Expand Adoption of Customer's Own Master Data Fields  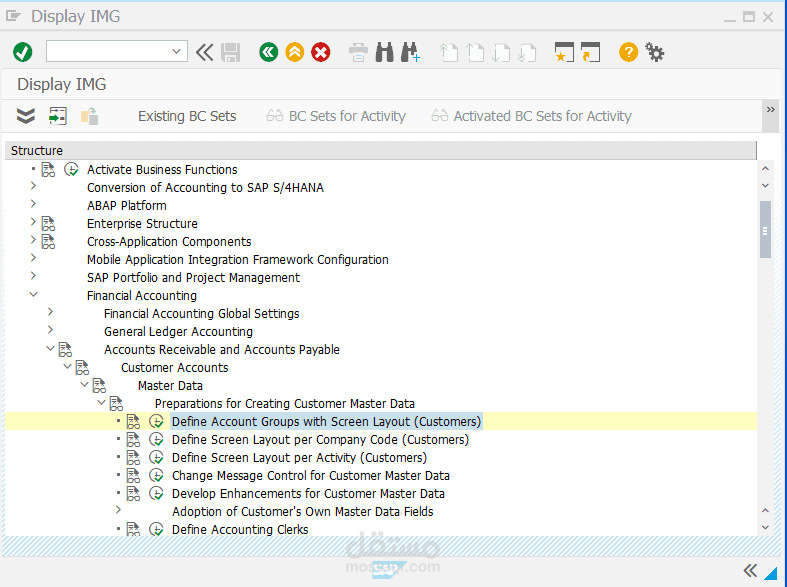pos(118,510)
